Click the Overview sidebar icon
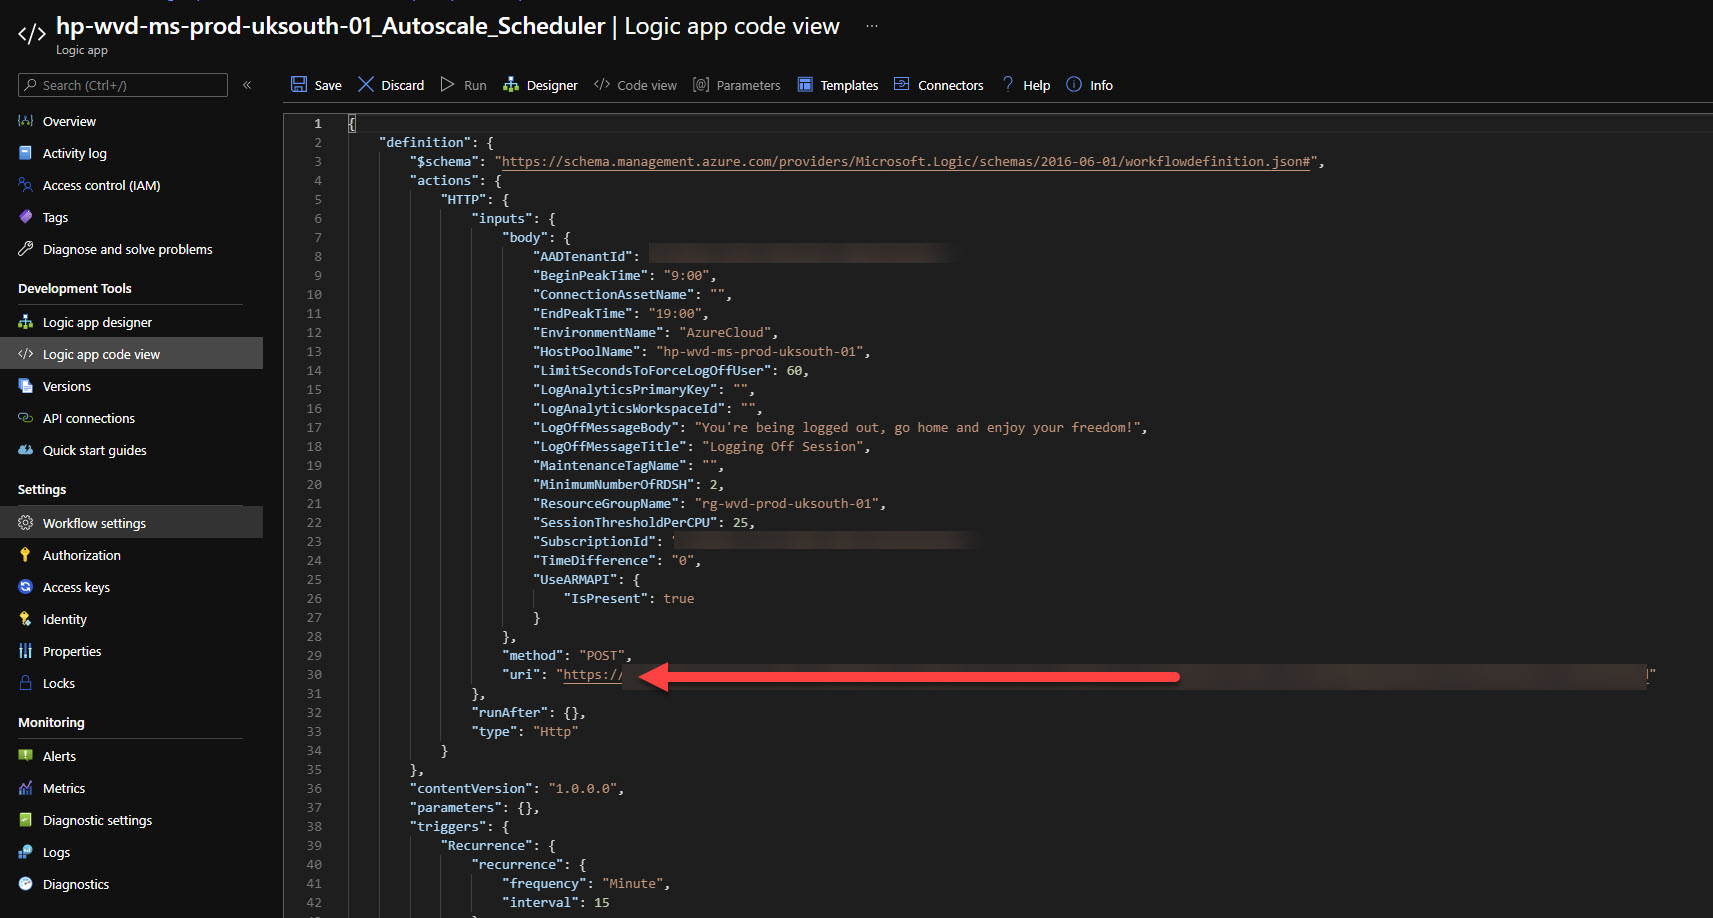This screenshot has width=1713, height=918. [x=26, y=121]
